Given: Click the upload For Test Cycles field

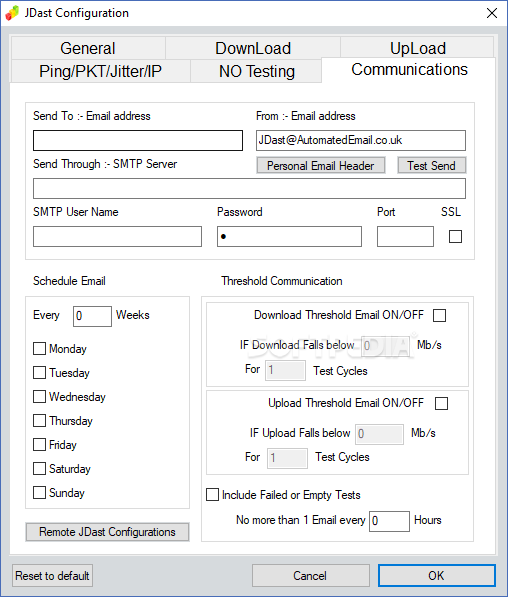Looking at the screenshot, I should click(287, 458).
